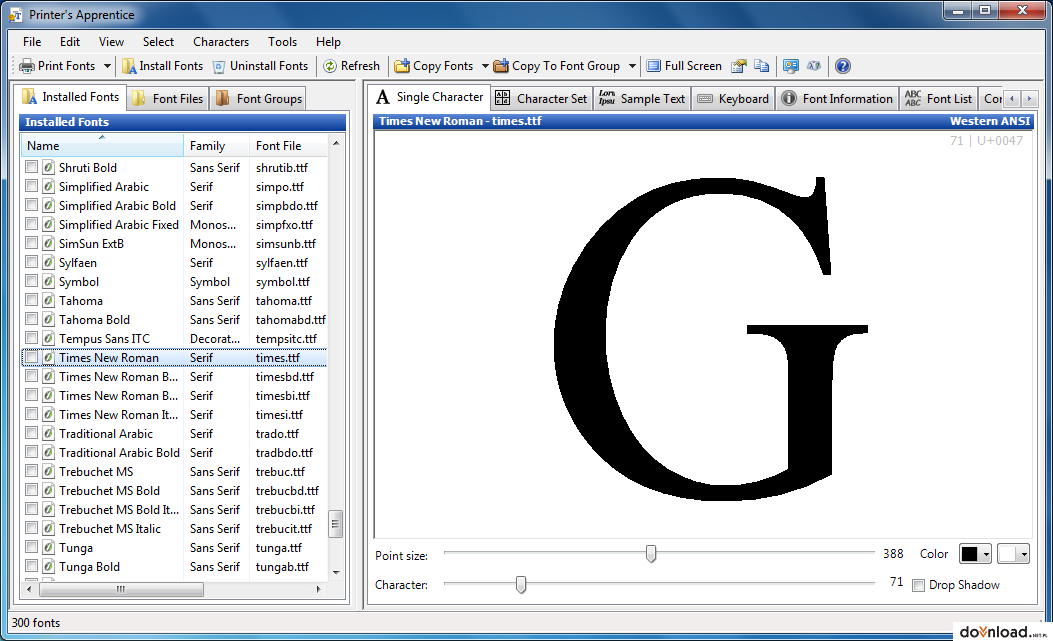This screenshot has width=1053, height=641.
Task: Open the Select menu
Action: click(158, 42)
